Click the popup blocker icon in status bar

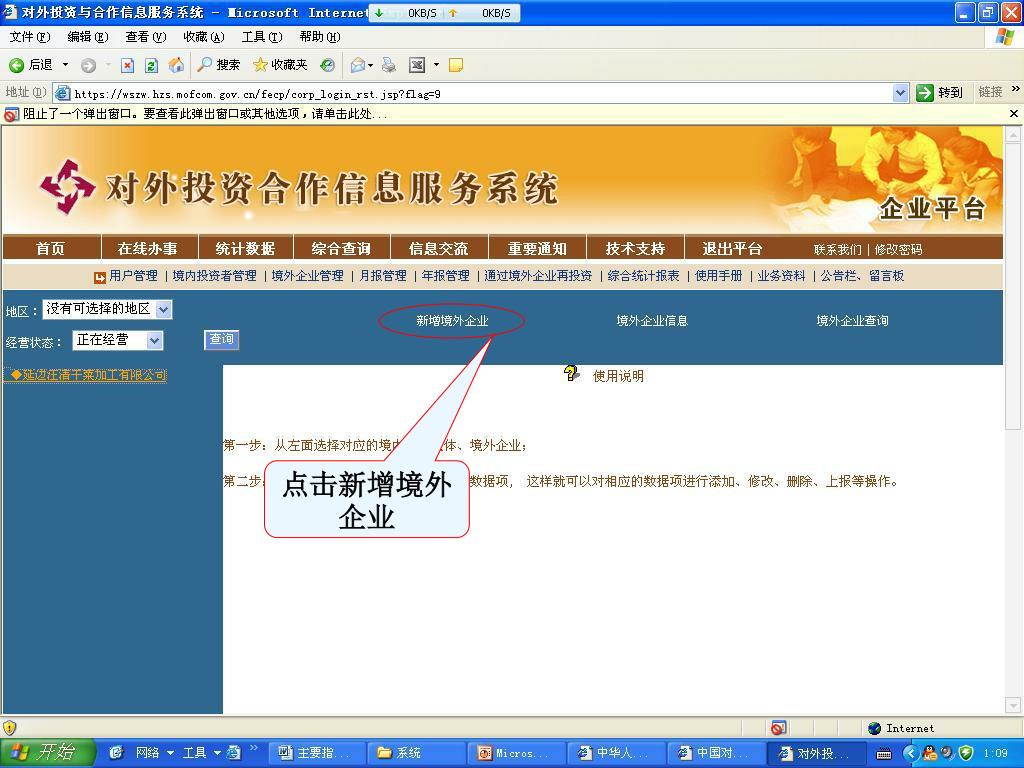pyautogui.click(x=778, y=728)
